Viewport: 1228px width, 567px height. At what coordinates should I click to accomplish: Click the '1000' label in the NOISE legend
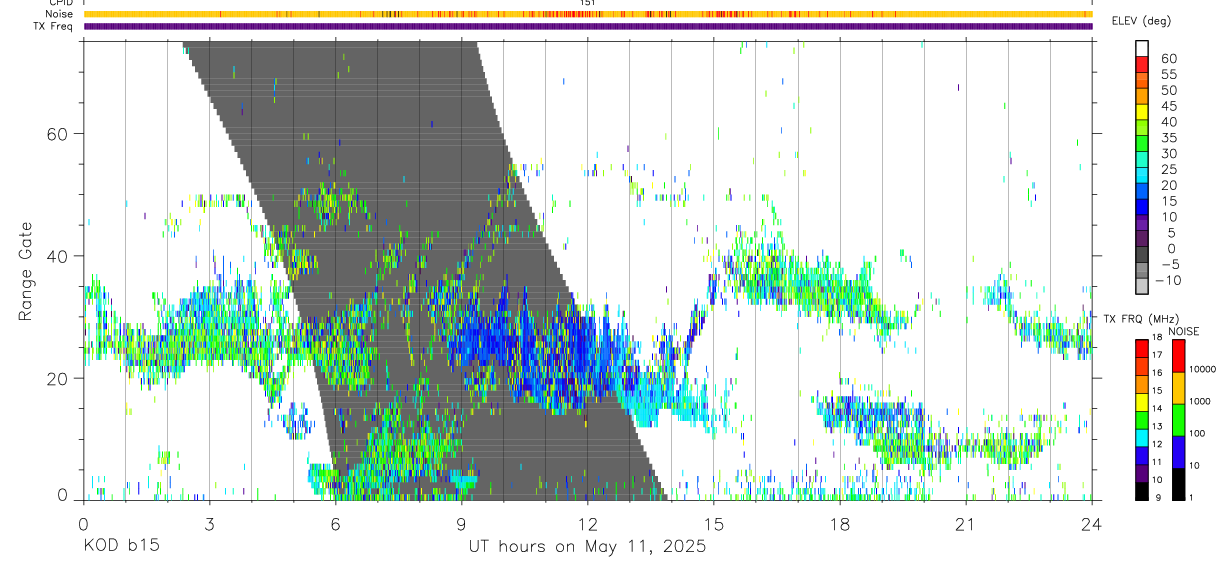1199,402
